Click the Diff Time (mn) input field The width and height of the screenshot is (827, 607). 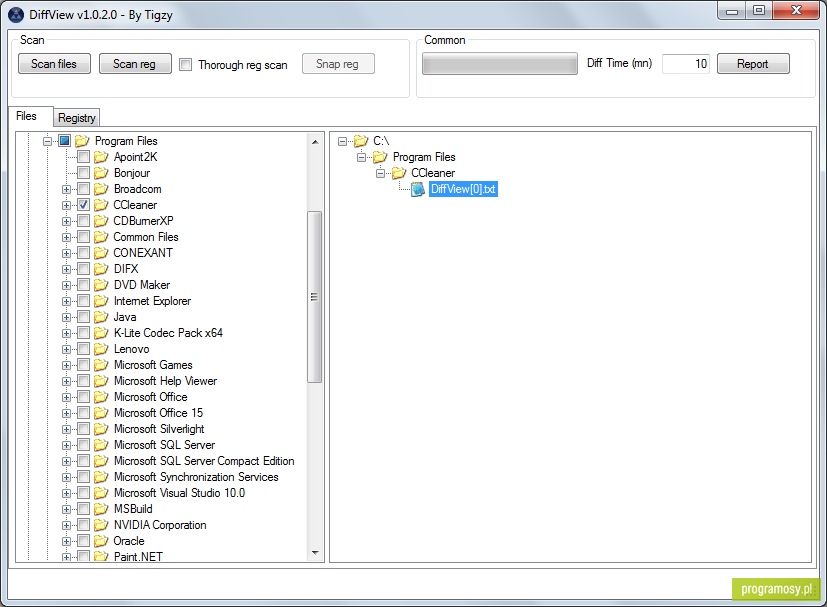click(686, 64)
